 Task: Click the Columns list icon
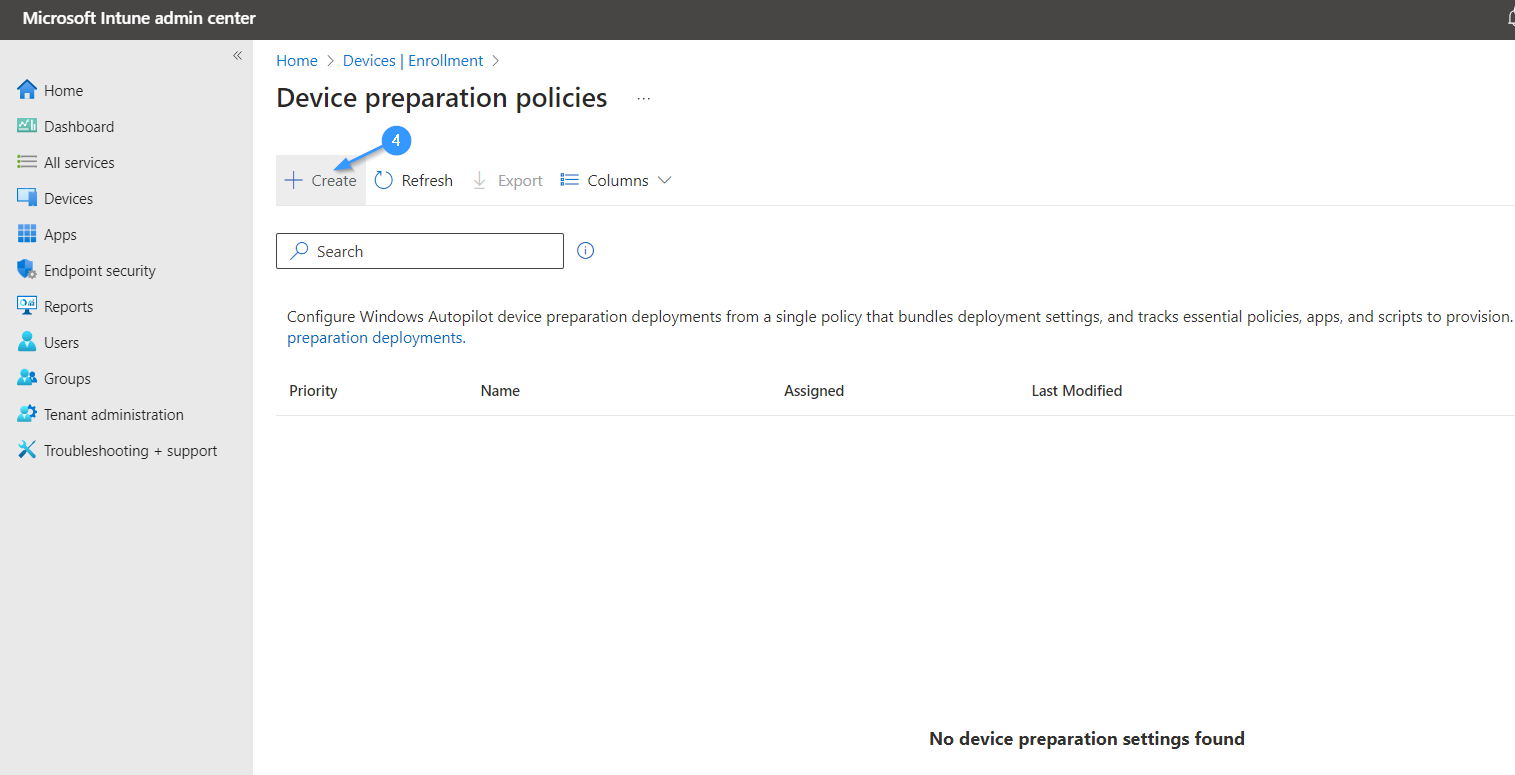click(570, 180)
